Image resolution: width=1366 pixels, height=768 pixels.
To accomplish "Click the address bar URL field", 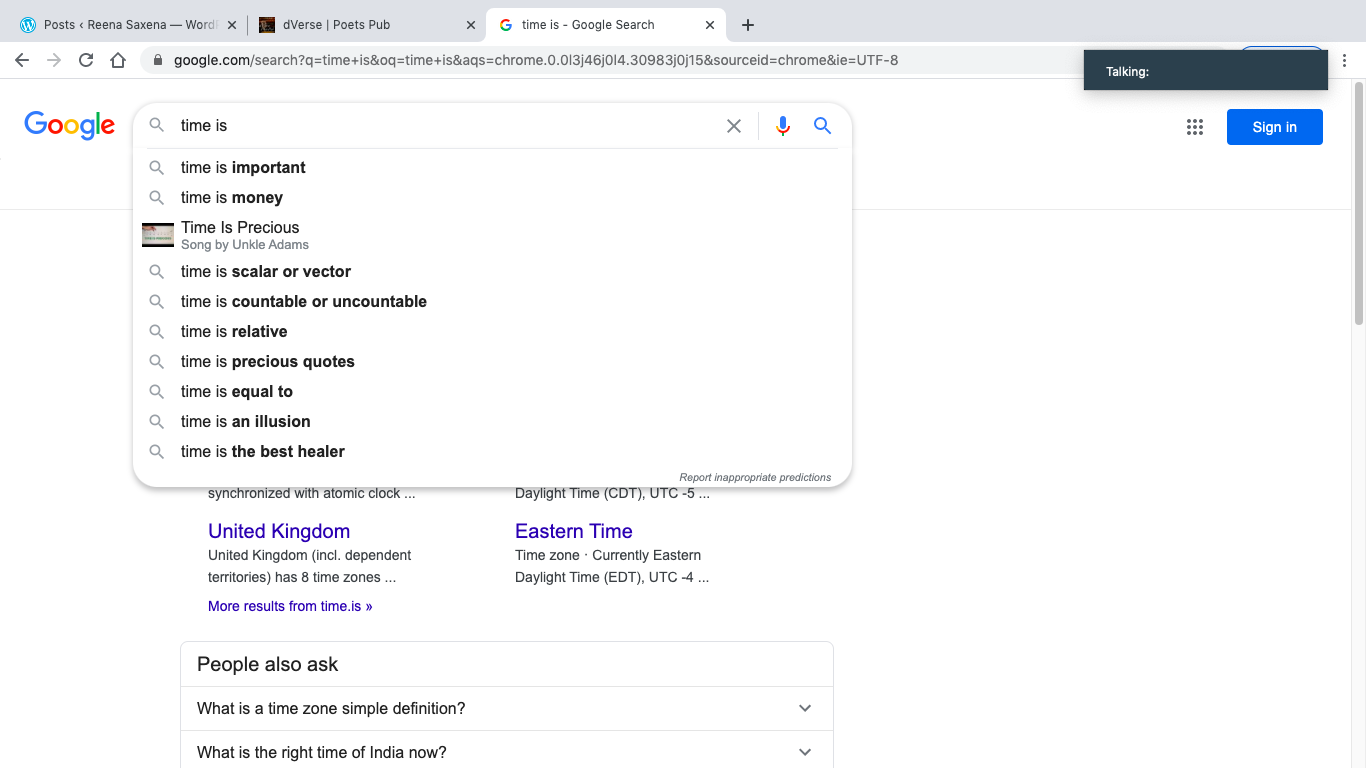I will coord(535,60).
